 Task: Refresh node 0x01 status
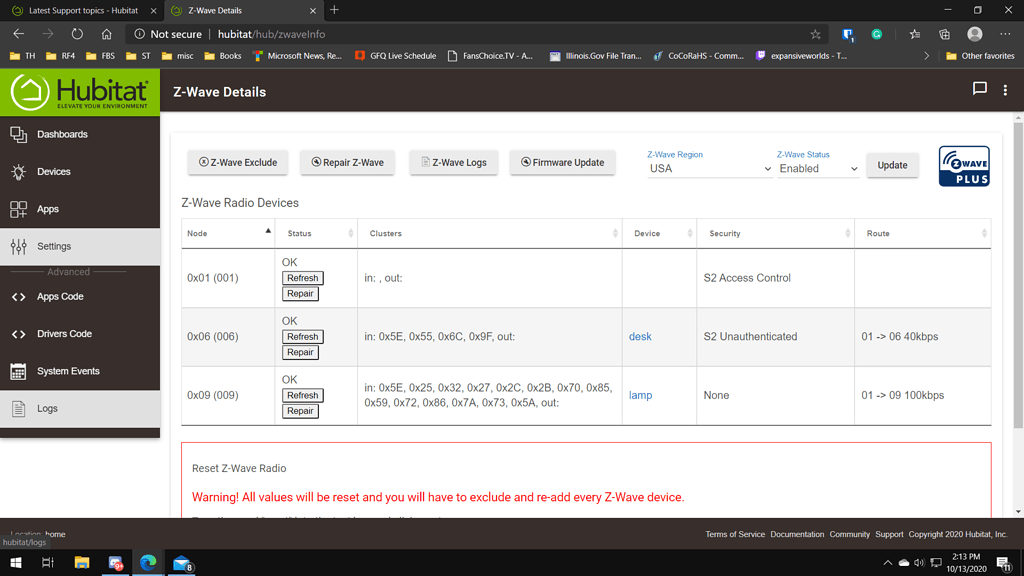click(x=302, y=278)
